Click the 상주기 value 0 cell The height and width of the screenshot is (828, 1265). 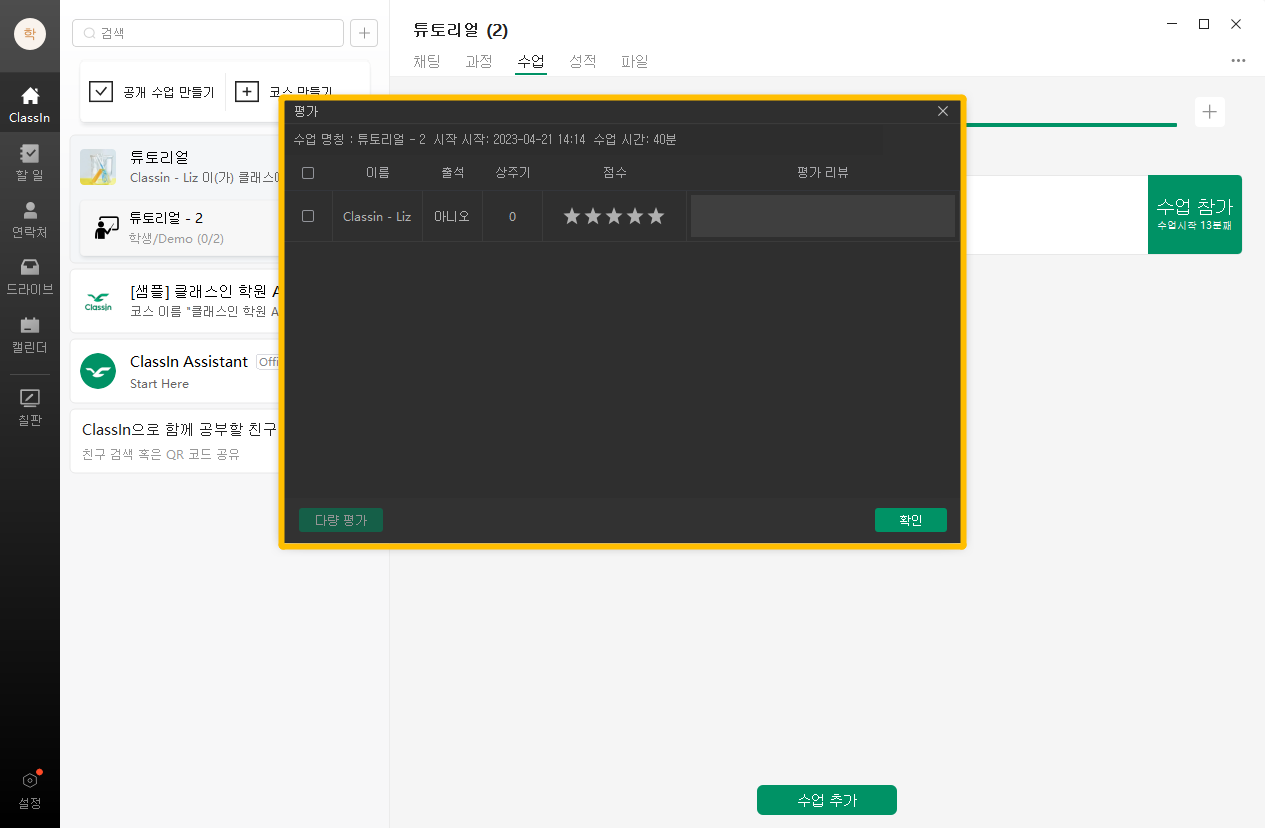coord(512,216)
